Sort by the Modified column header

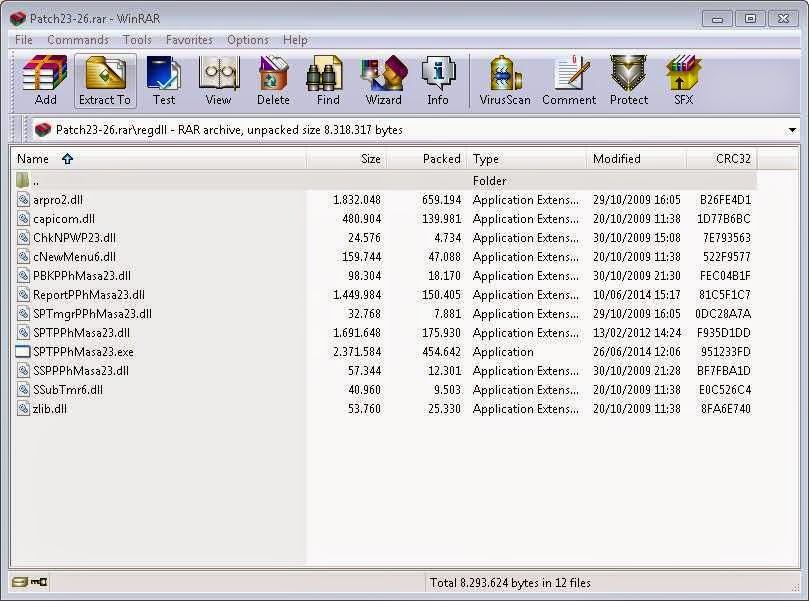point(636,159)
